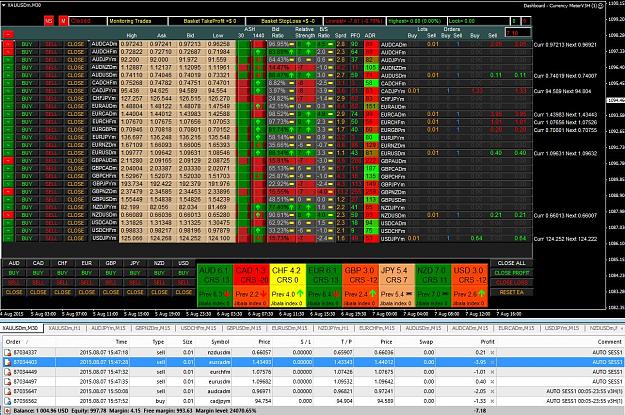Click SELL on GBPUSDm row

coord(51,199)
